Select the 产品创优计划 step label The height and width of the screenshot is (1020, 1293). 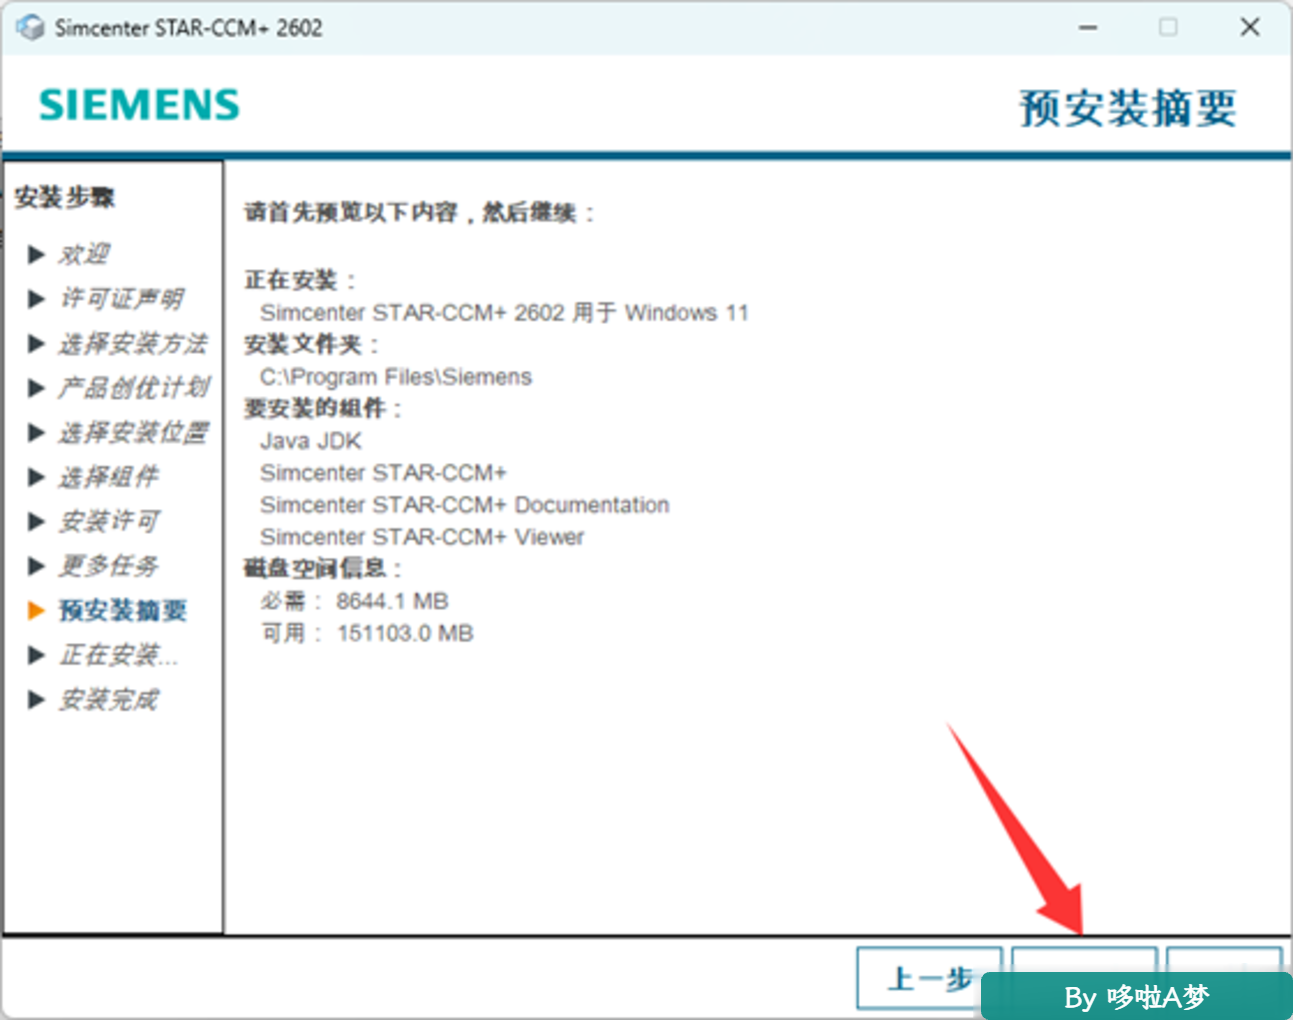click(133, 388)
